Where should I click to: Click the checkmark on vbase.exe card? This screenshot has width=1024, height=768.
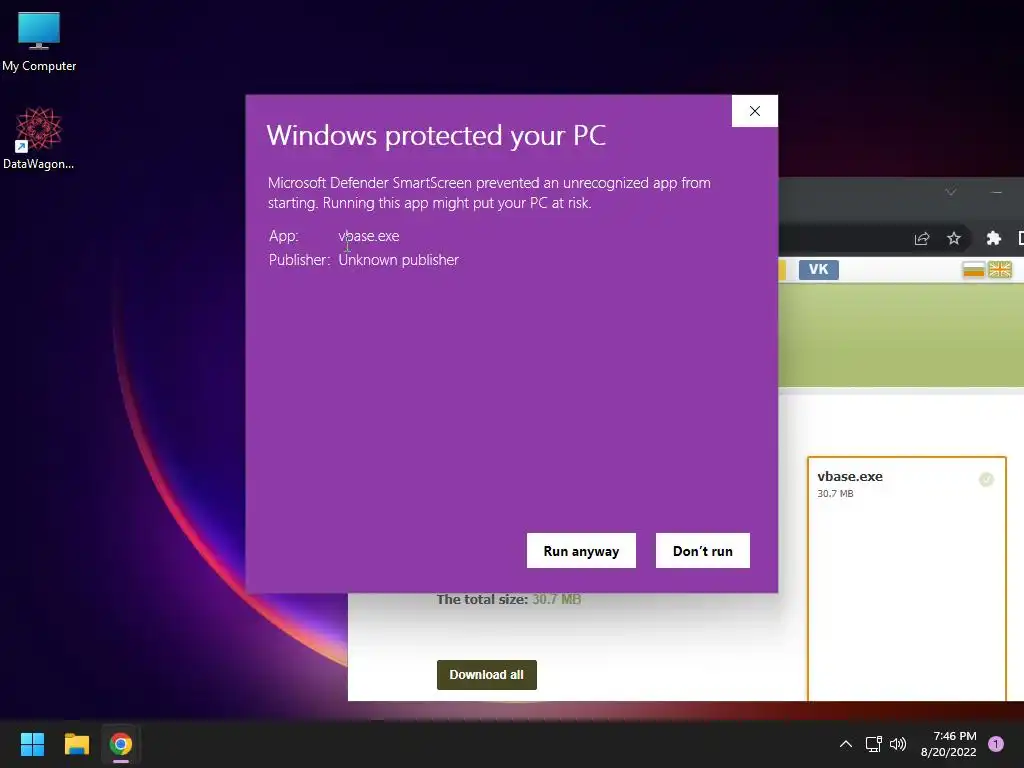[x=986, y=479]
